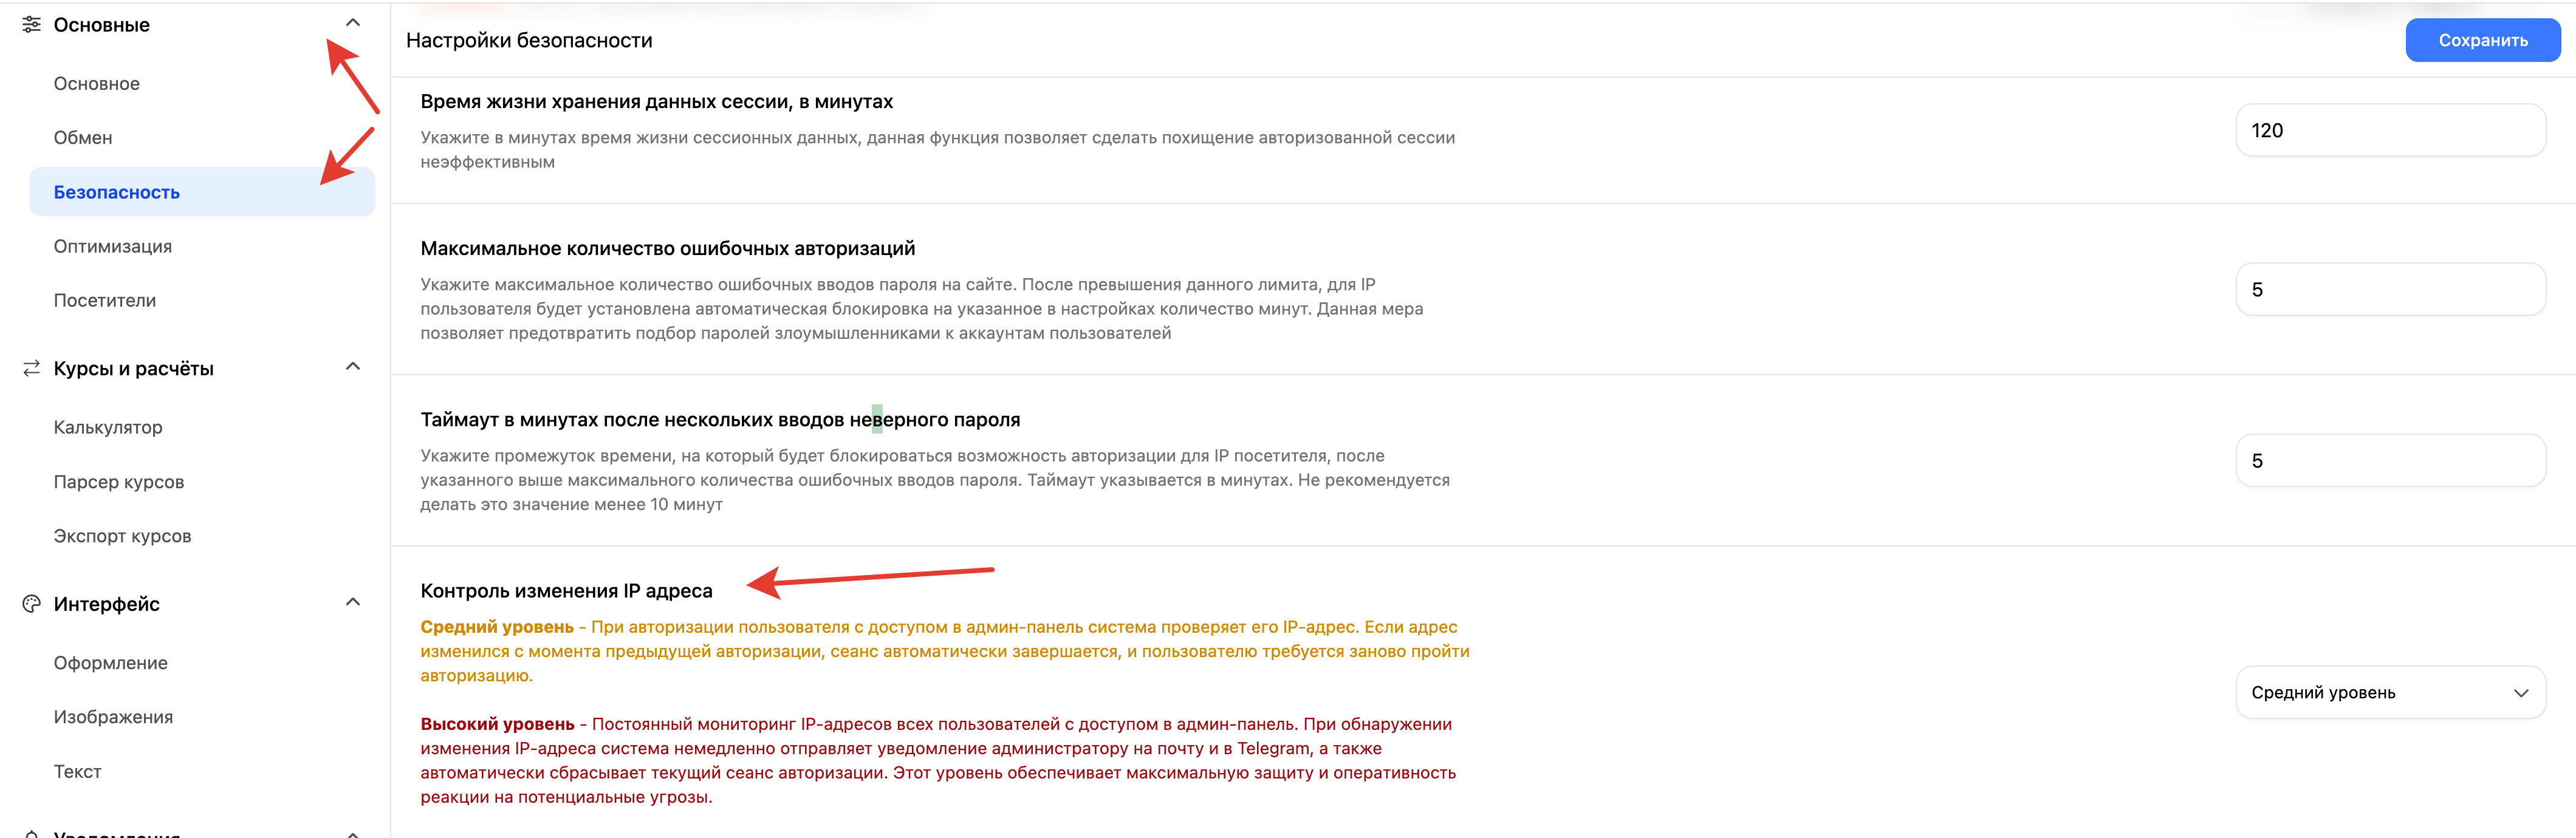Open Парсер курсов in sidebar
Image resolution: width=2576 pixels, height=838 pixels.
119,482
